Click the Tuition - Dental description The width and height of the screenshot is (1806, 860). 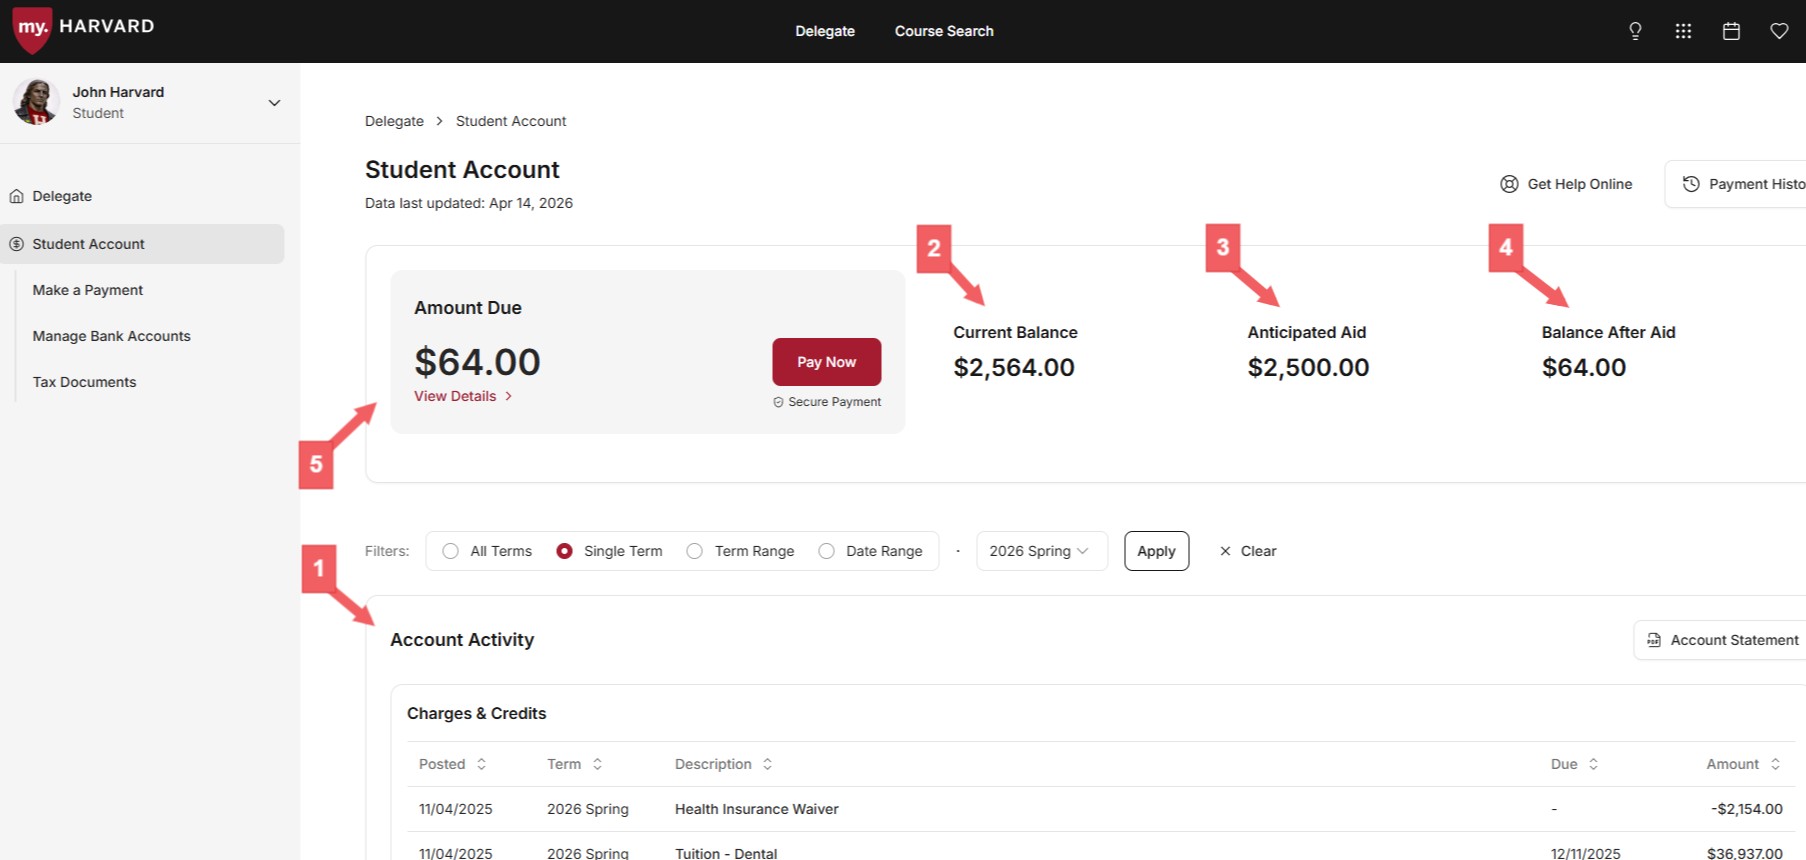[726, 853]
